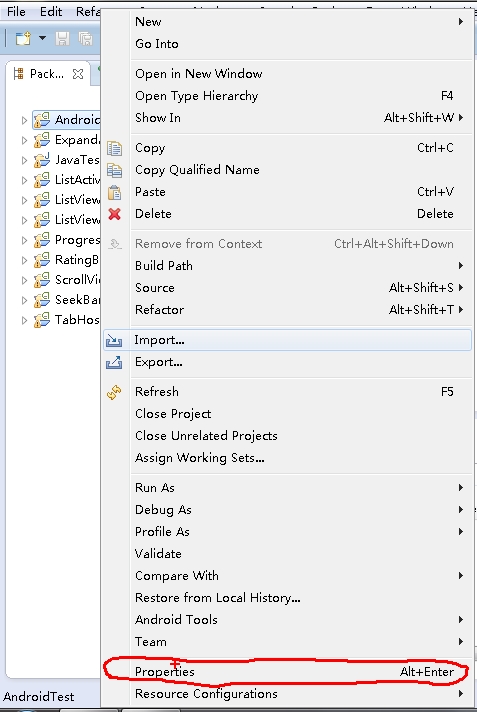
Task: Select the ListActiv project icon
Action: click(x=42, y=180)
